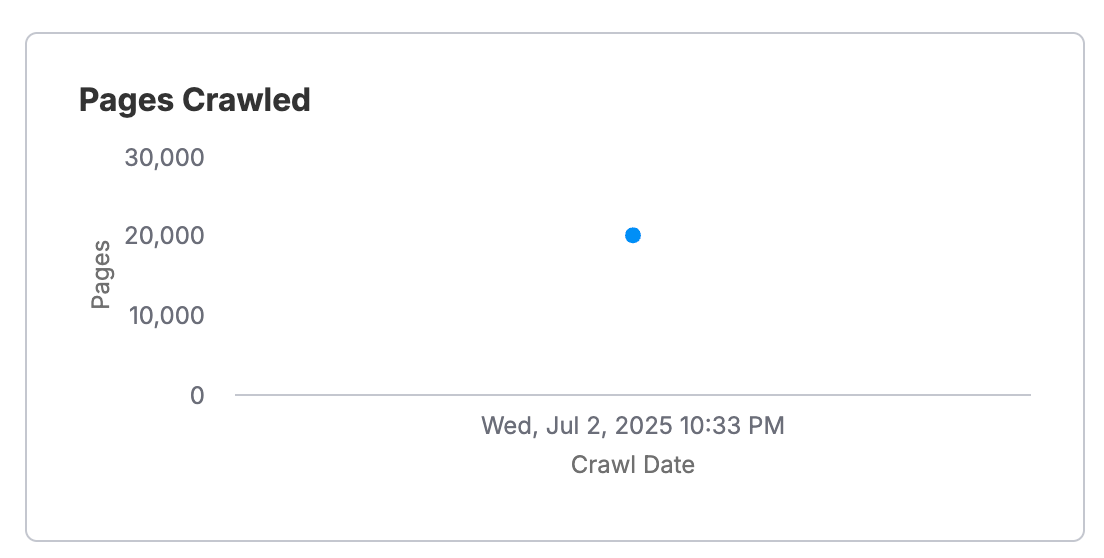Select the vertical Pages axis title
Viewport: 1104px width, 558px height.
(101, 274)
